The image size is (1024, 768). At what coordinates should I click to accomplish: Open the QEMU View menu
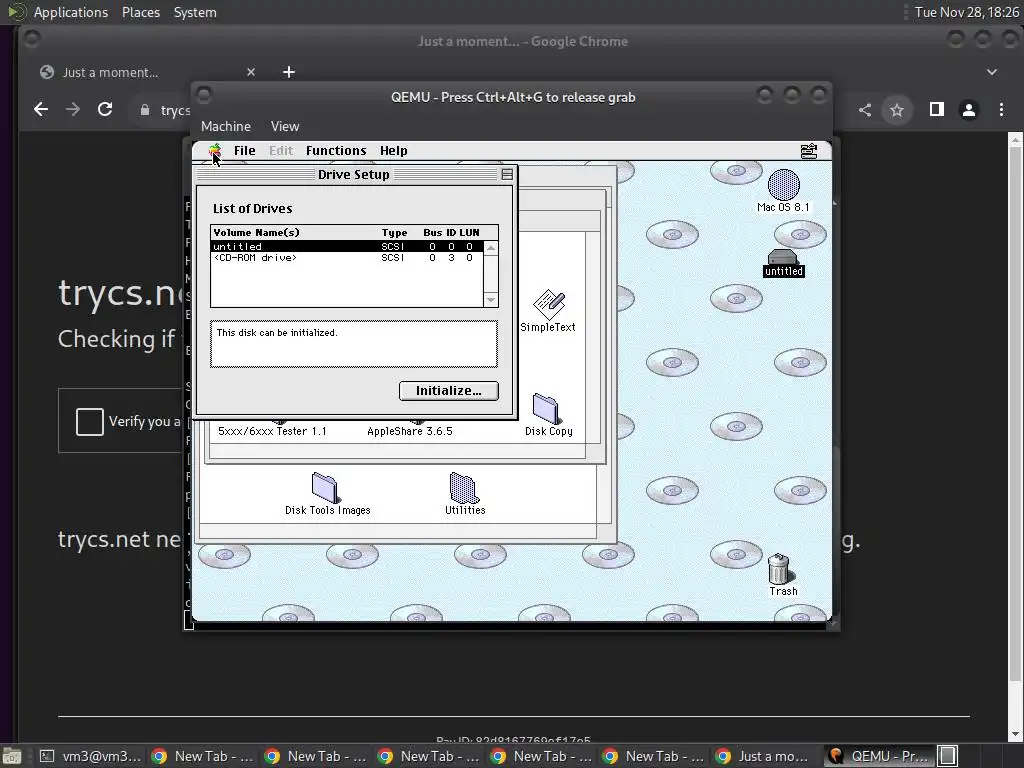[x=285, y=126]
